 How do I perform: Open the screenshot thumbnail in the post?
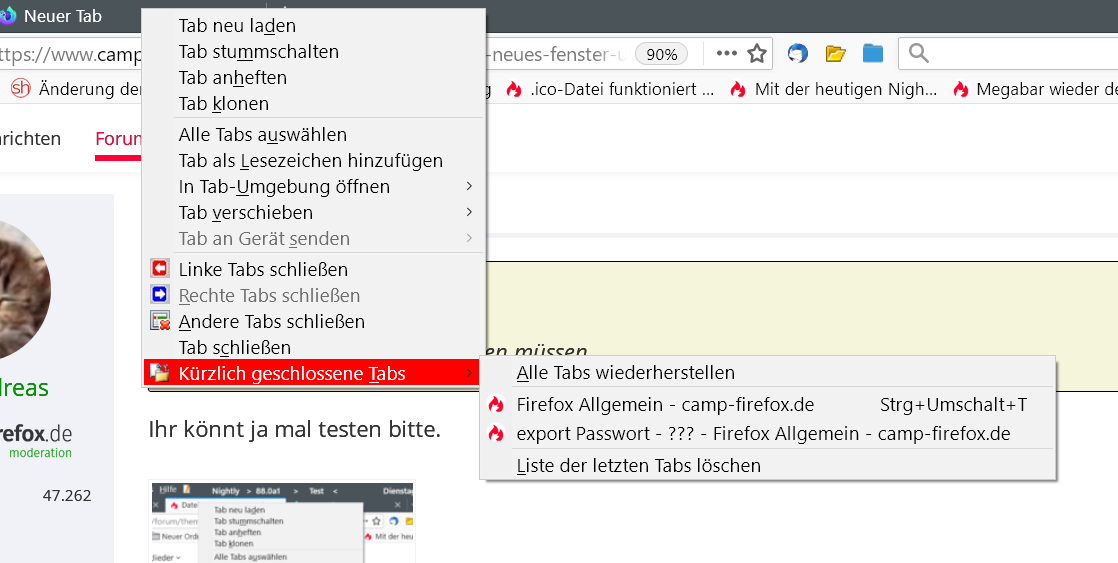281,522
